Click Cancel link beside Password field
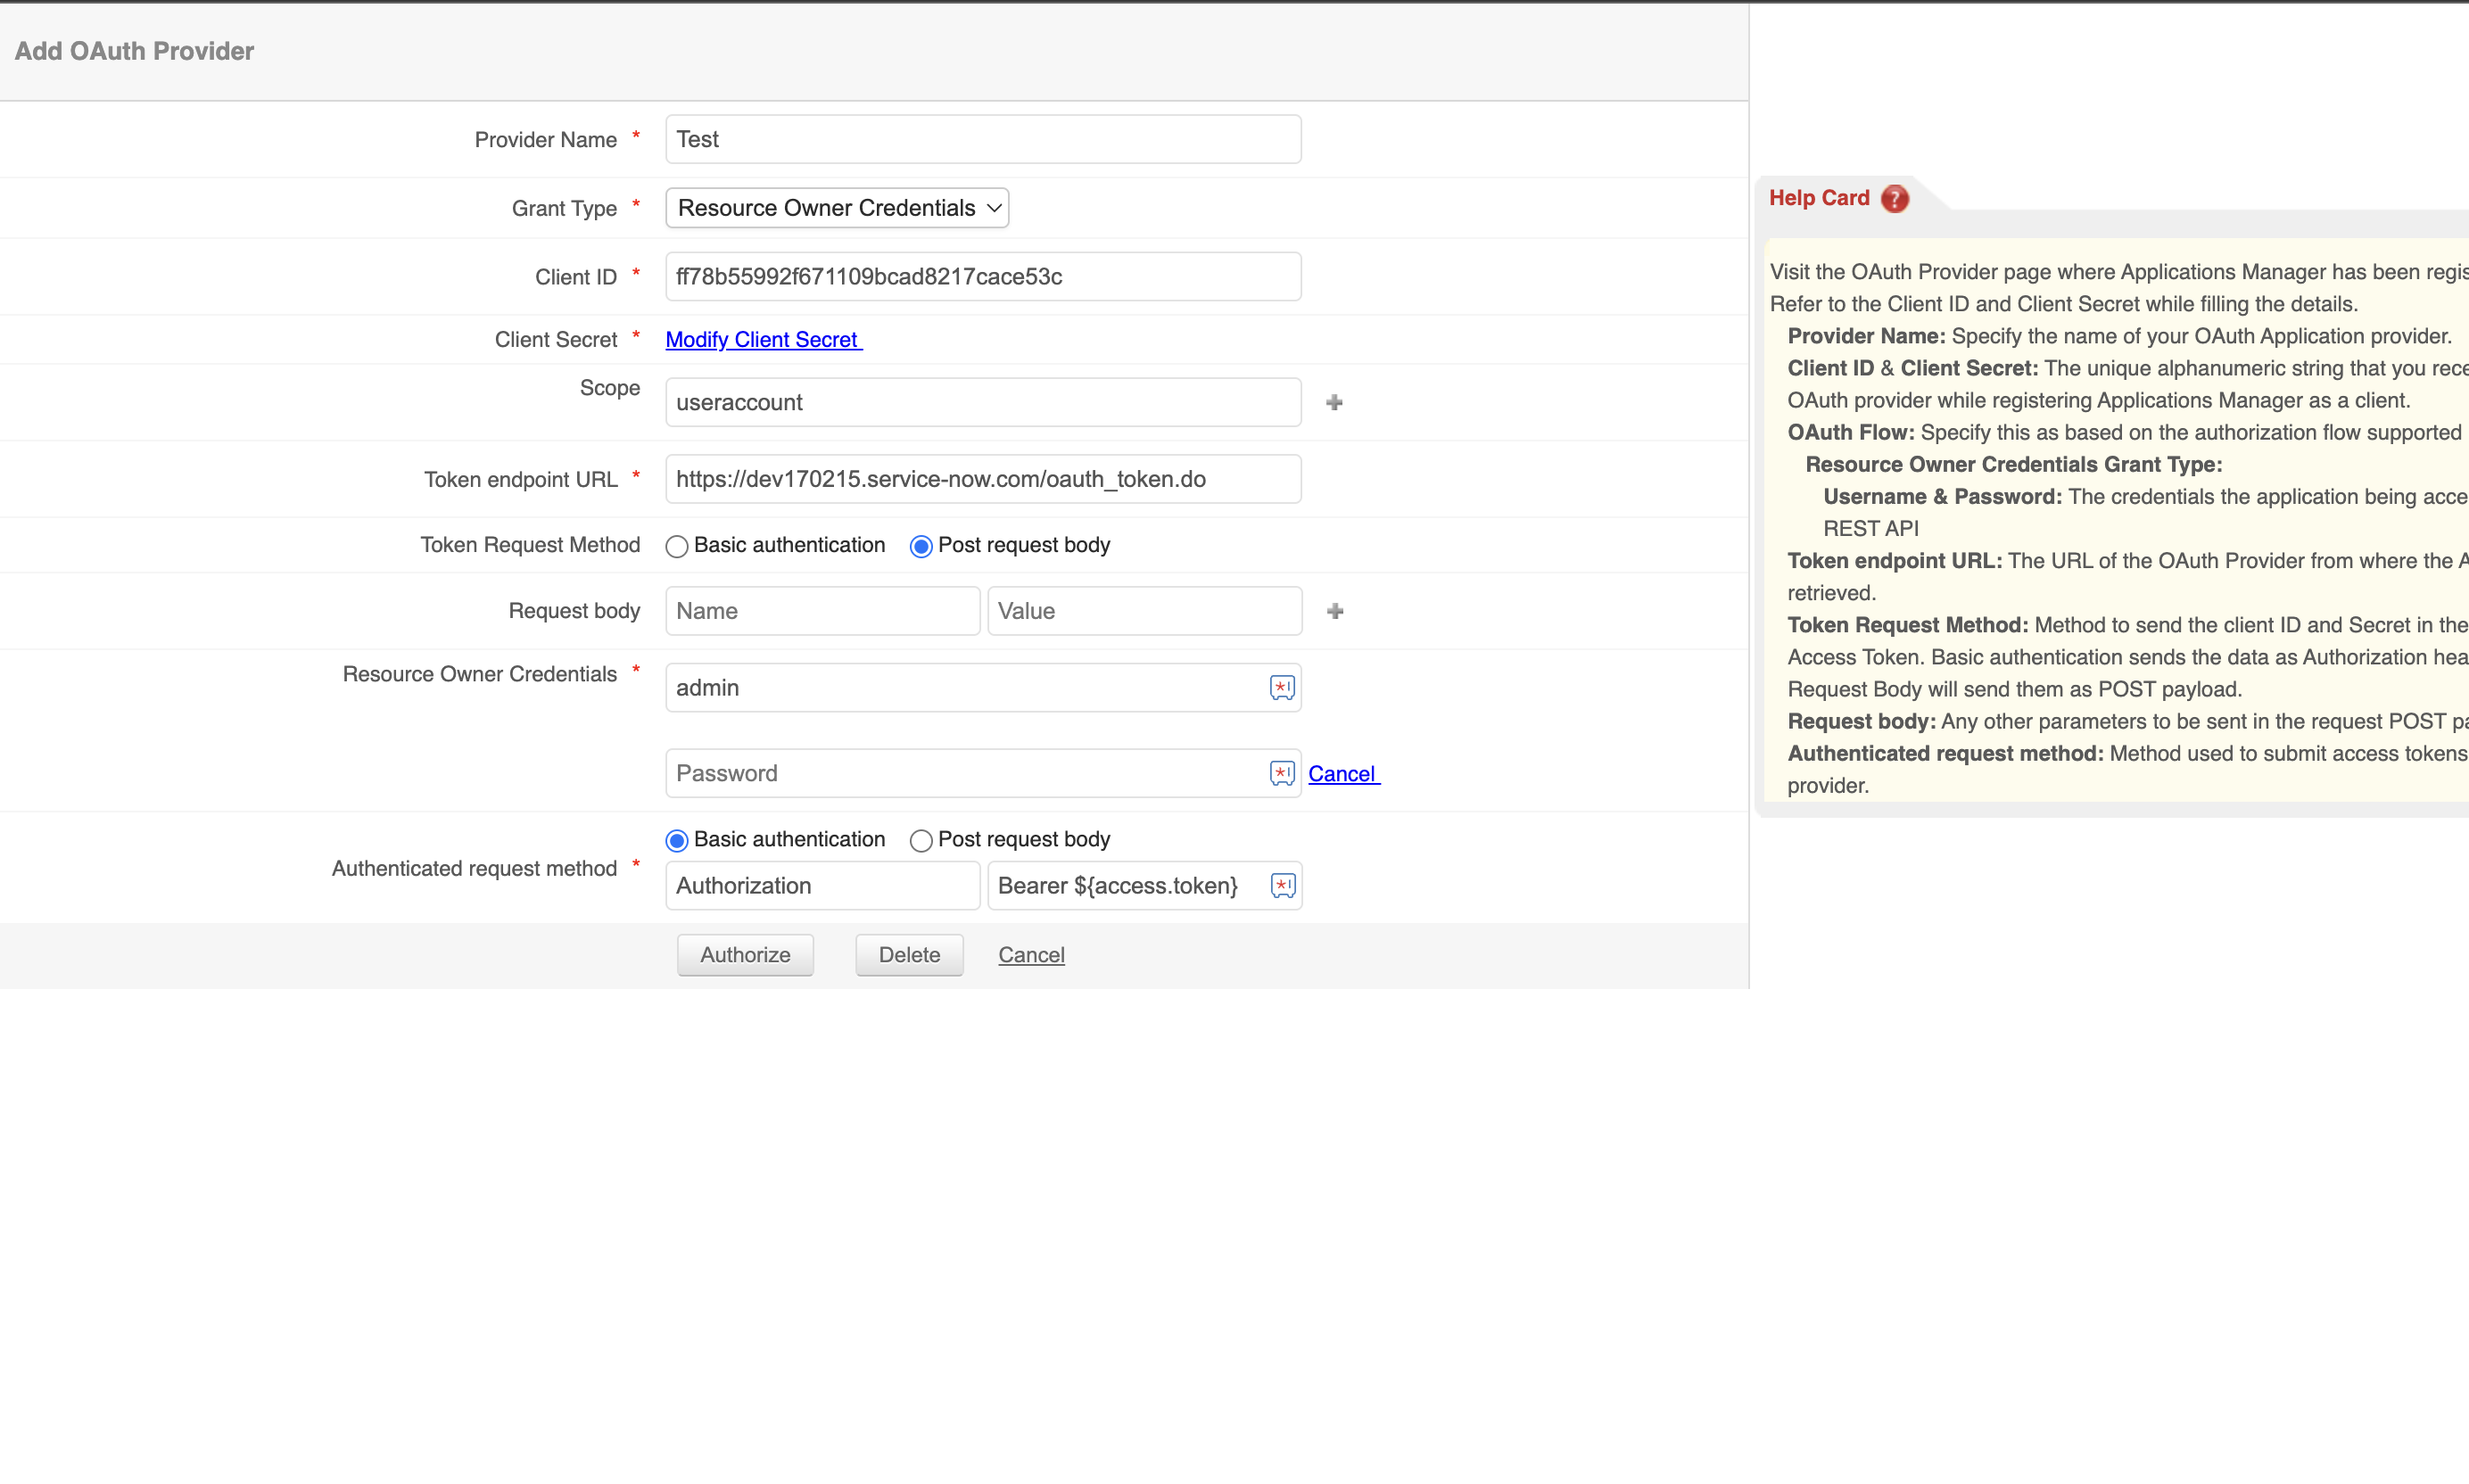The image size is (2469, 1484). (x=1342, y=774)
